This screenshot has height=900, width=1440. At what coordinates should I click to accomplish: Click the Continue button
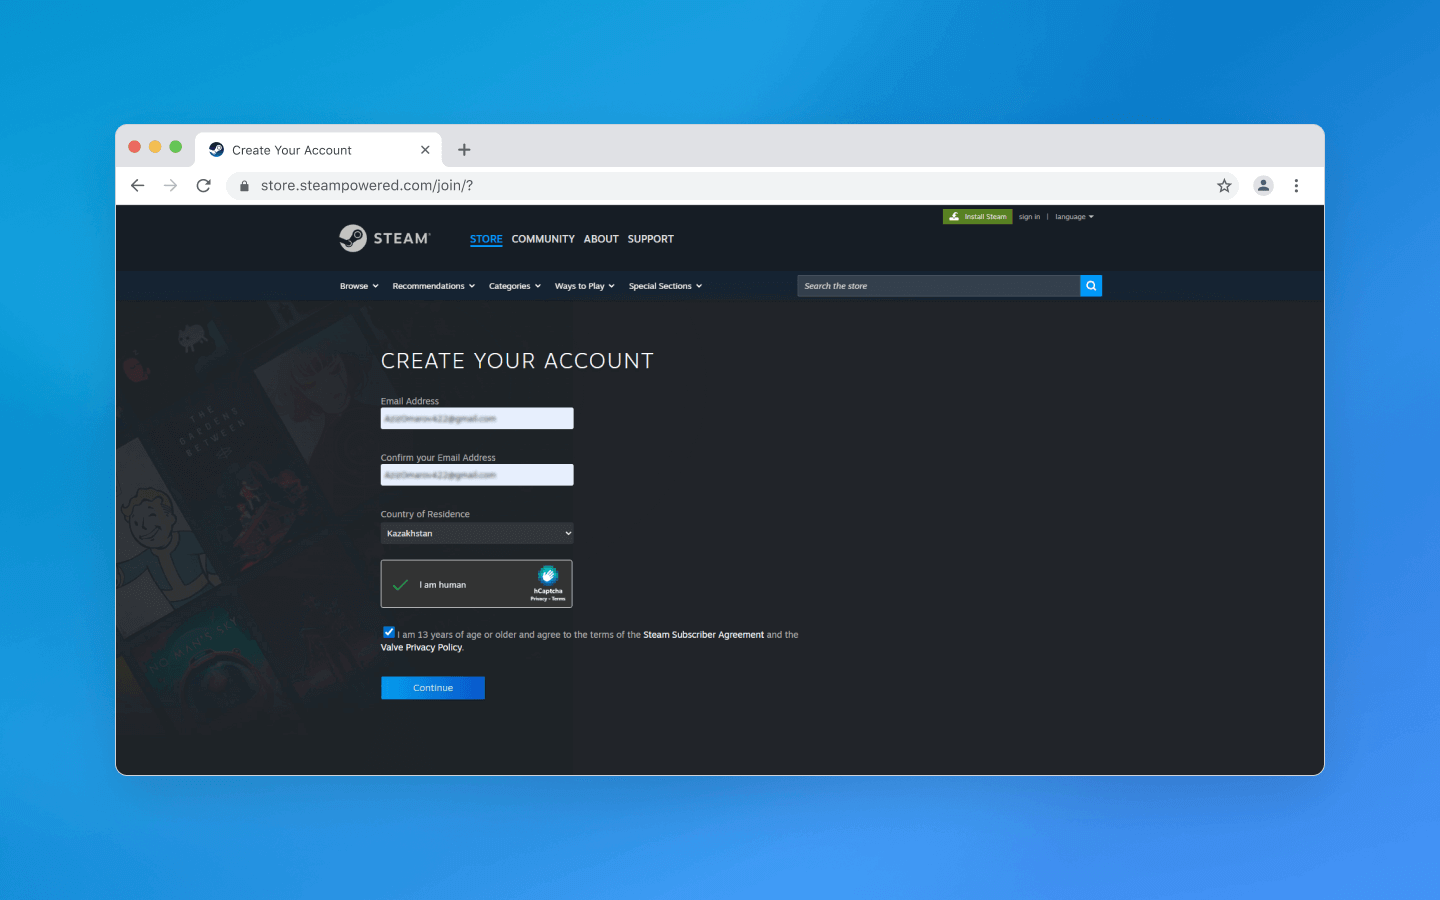(x=432, y=687)
